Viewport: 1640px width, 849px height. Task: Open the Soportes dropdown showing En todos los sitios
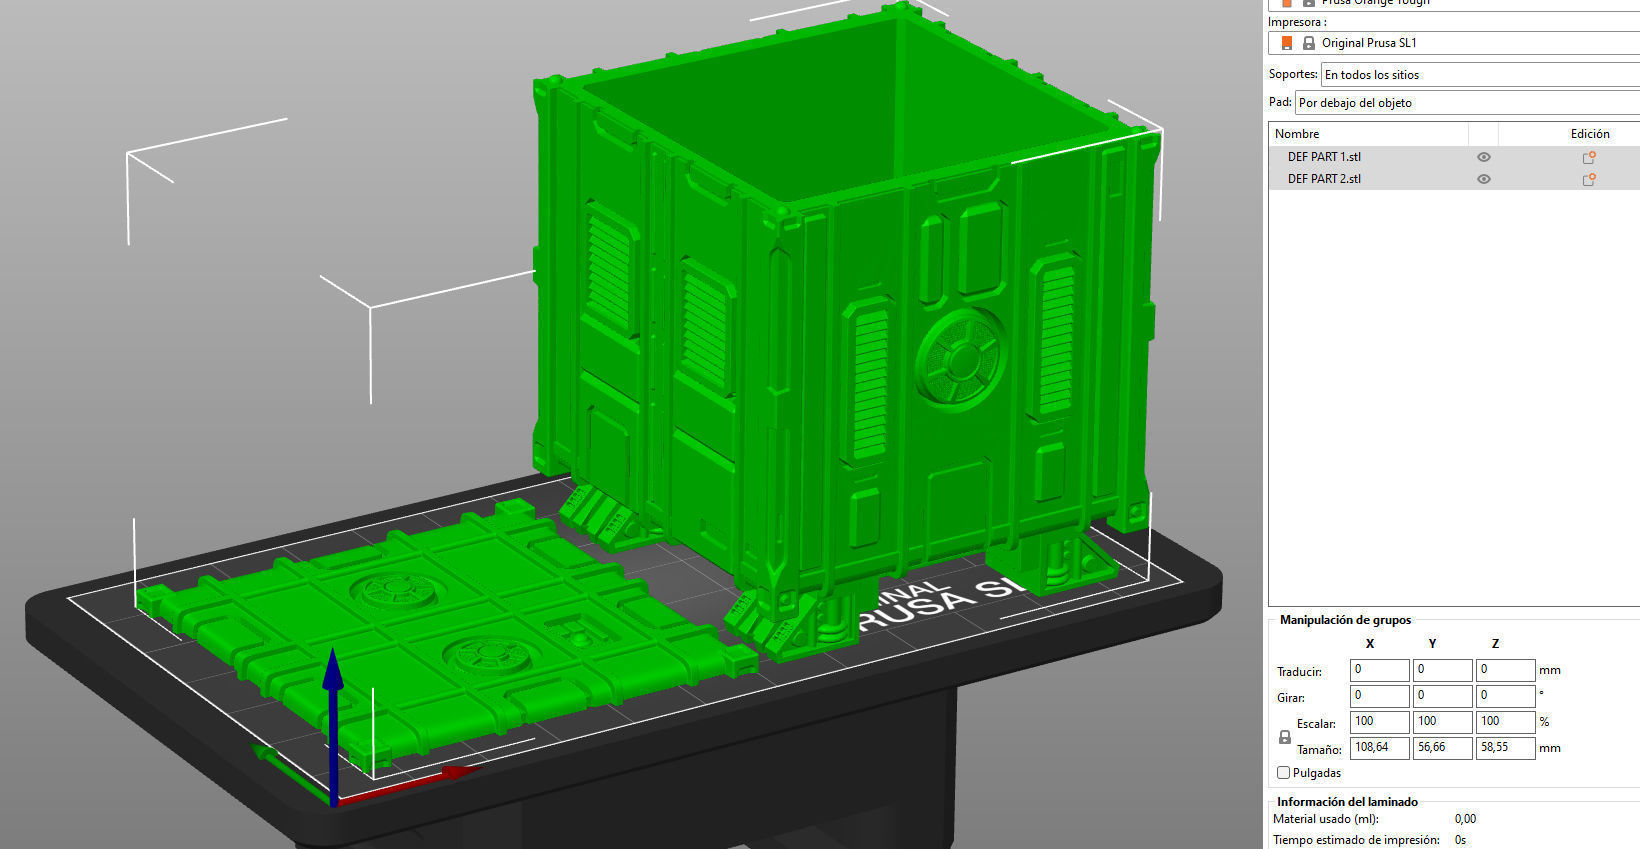(x=1480, y=75)
